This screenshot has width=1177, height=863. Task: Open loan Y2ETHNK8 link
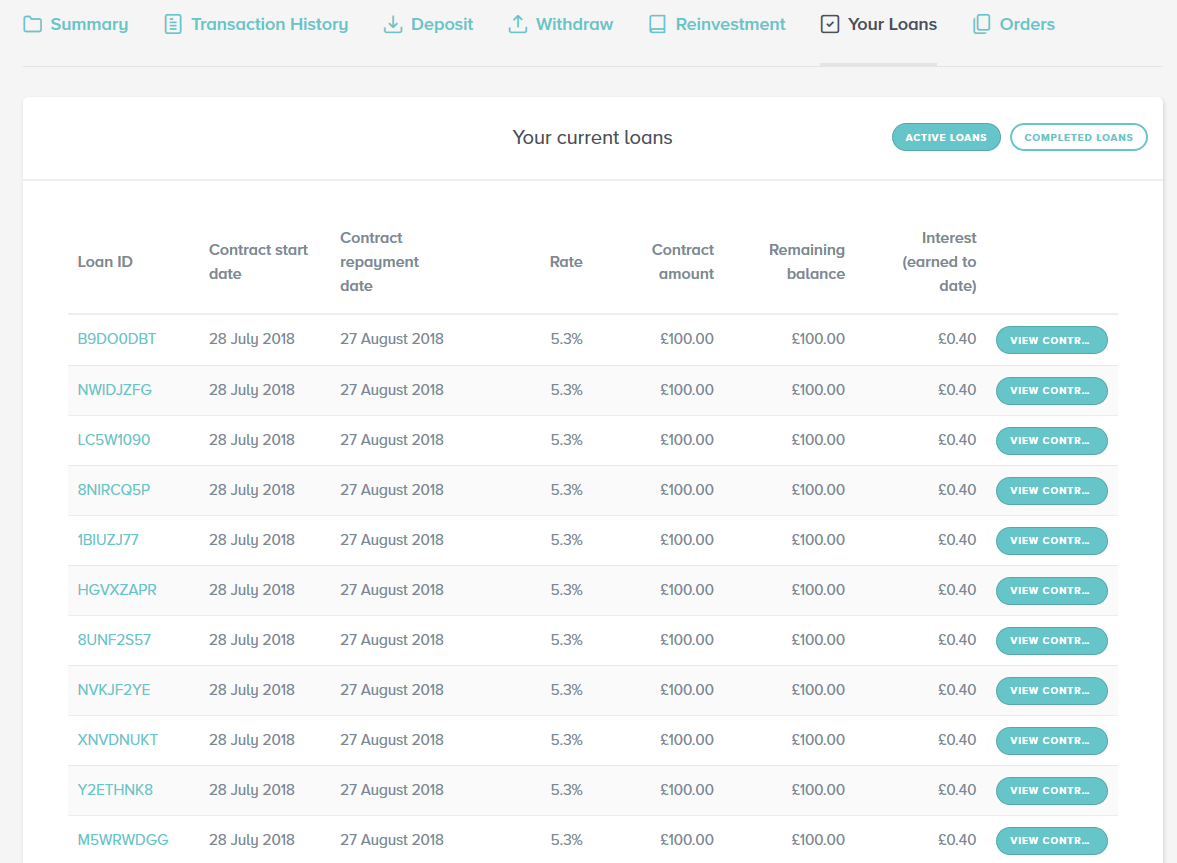[x=116, y=790]
